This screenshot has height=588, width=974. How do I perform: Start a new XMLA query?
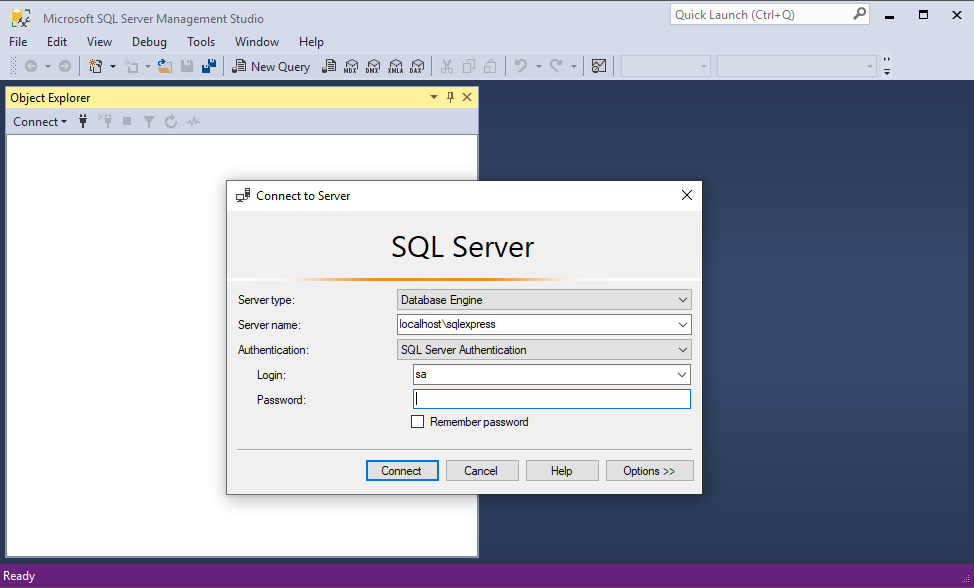[x=395, y=66]
